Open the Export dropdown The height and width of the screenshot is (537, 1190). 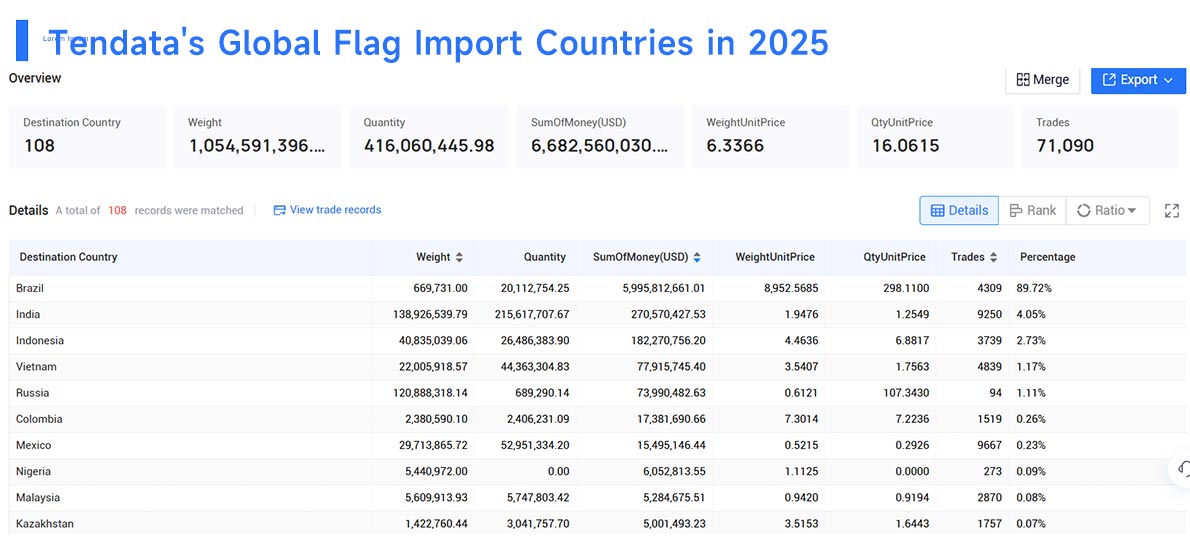1138,80
